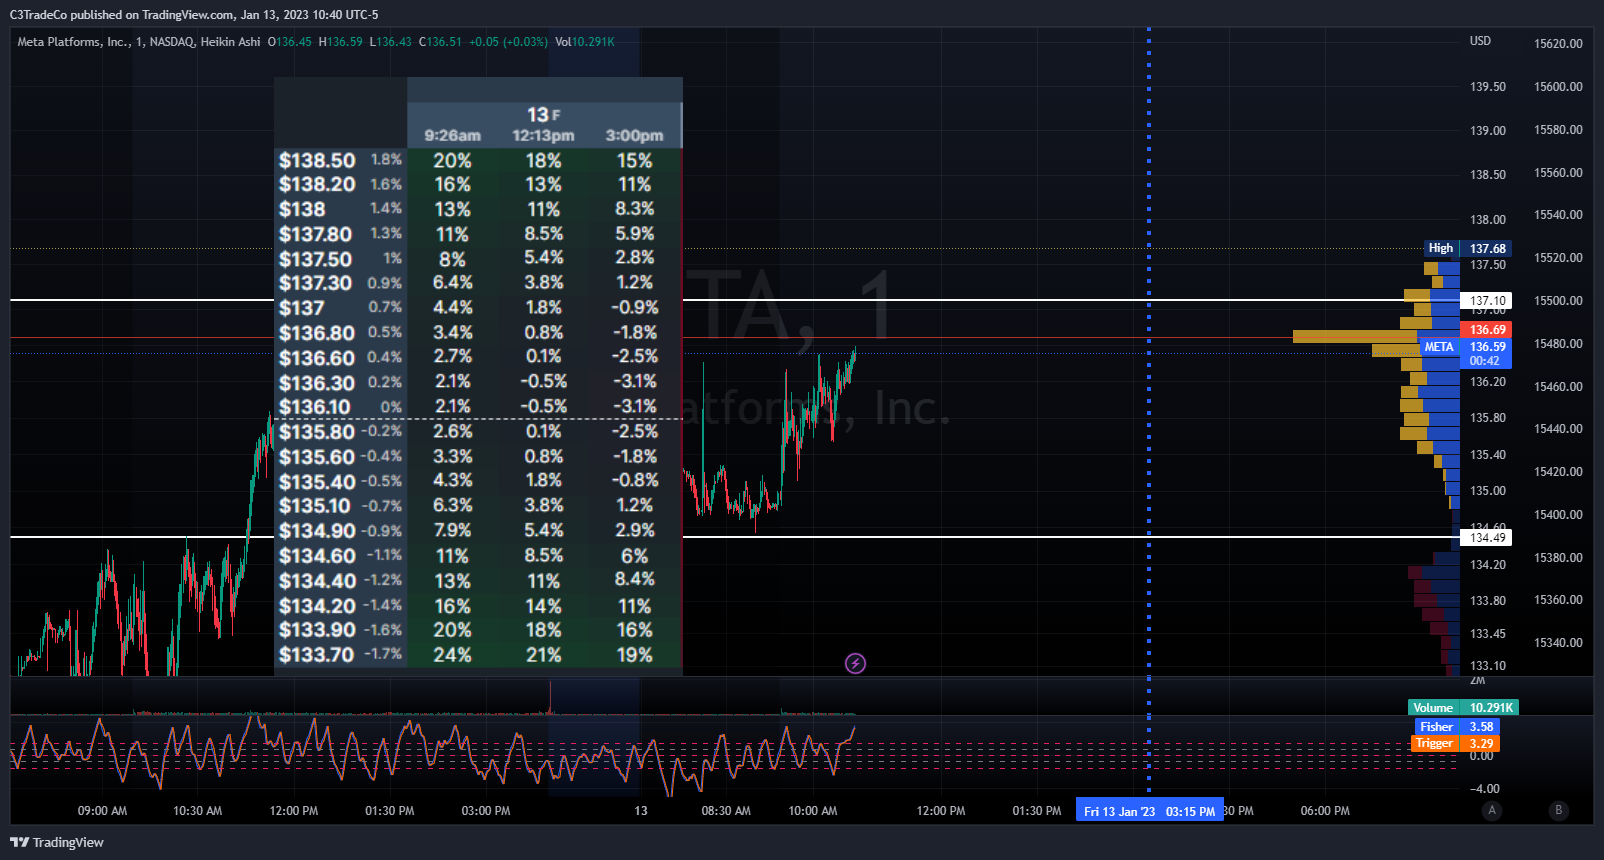Click the 10:30 AM time axis label
Image resolution: width=1604 pixels, height=860 pixels.
(x=198, y=811)
